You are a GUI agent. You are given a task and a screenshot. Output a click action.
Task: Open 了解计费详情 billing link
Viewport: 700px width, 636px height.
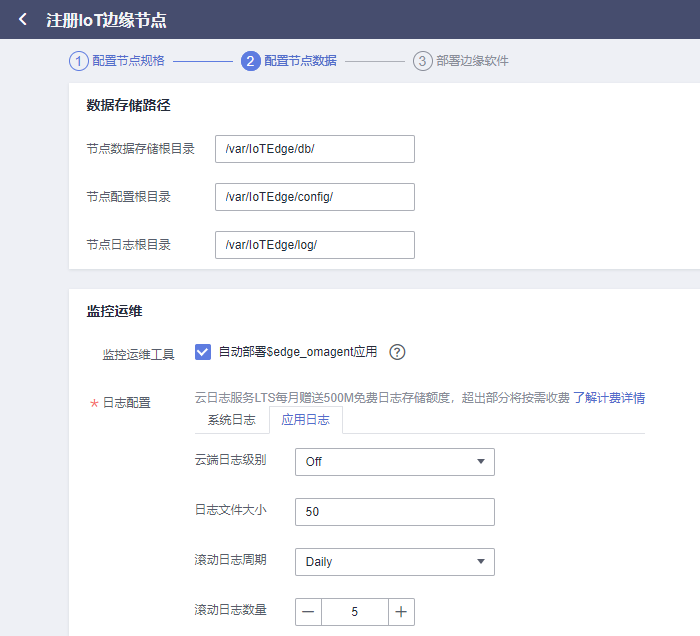point(608,398)
